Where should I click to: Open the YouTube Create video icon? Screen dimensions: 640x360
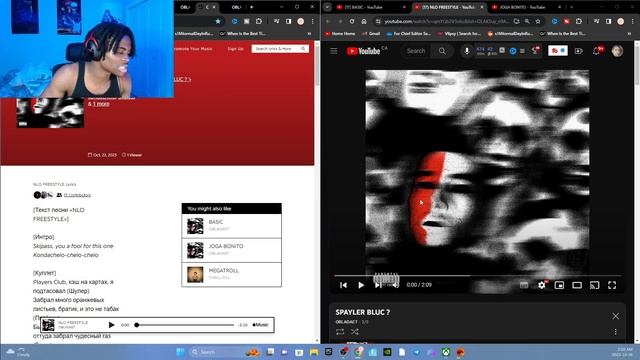point(578,51)
